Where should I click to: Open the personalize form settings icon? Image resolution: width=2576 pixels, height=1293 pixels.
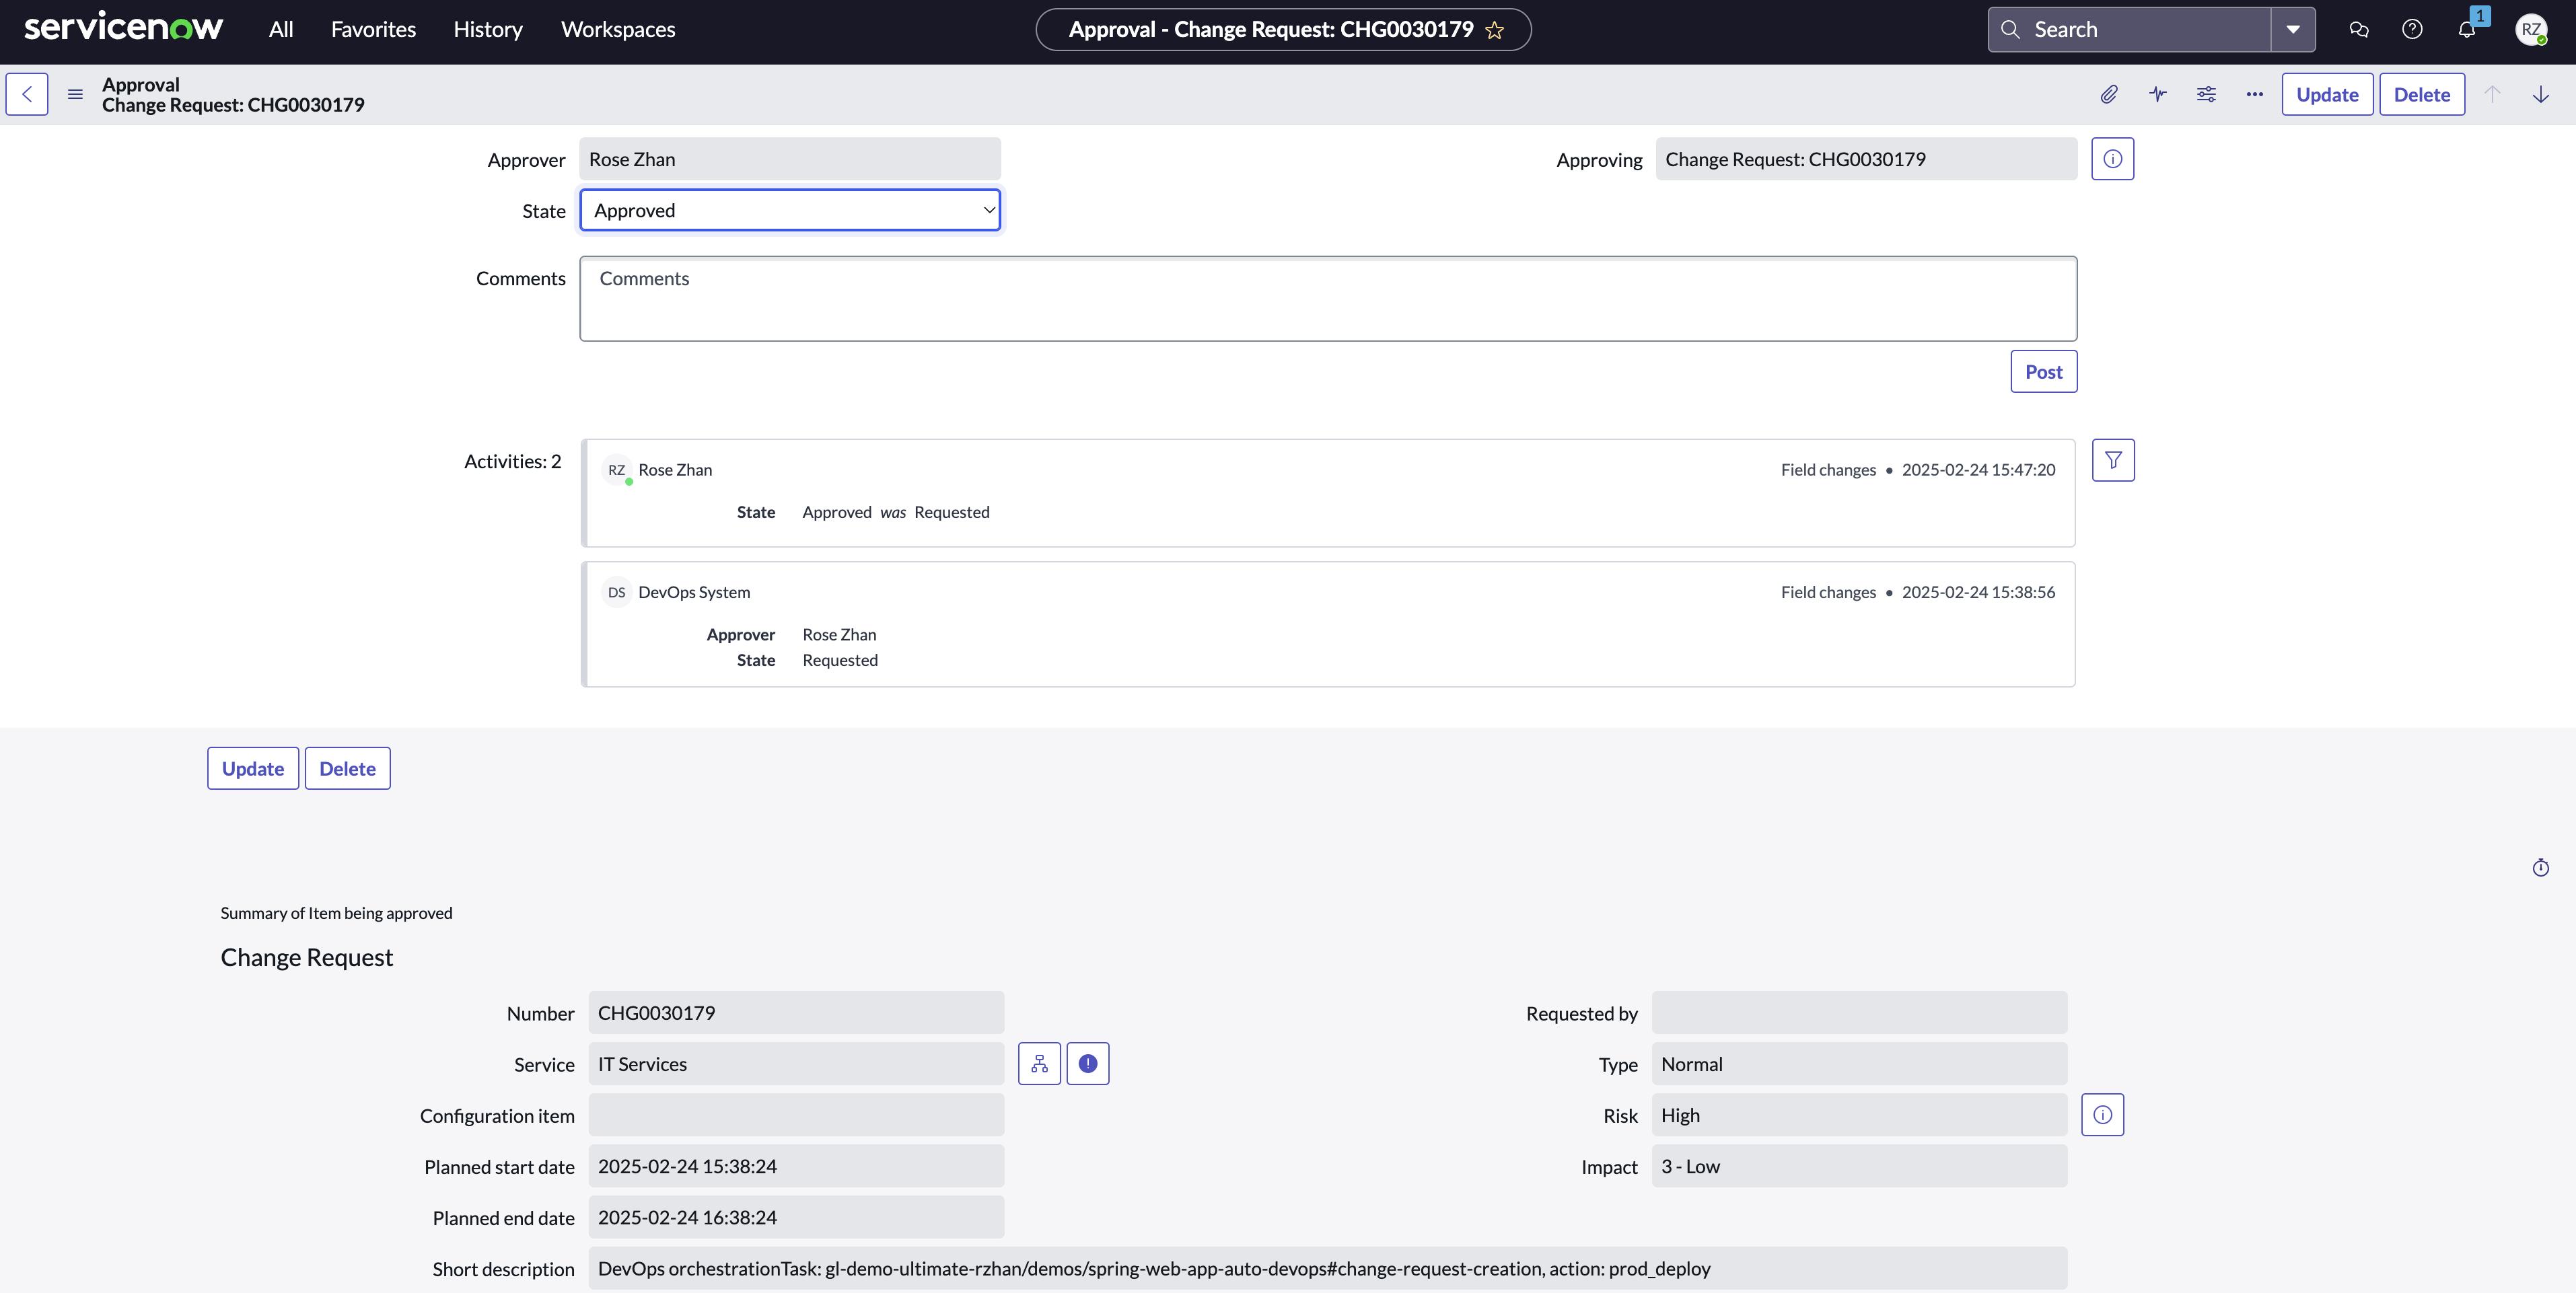(x=2206, y=94)
